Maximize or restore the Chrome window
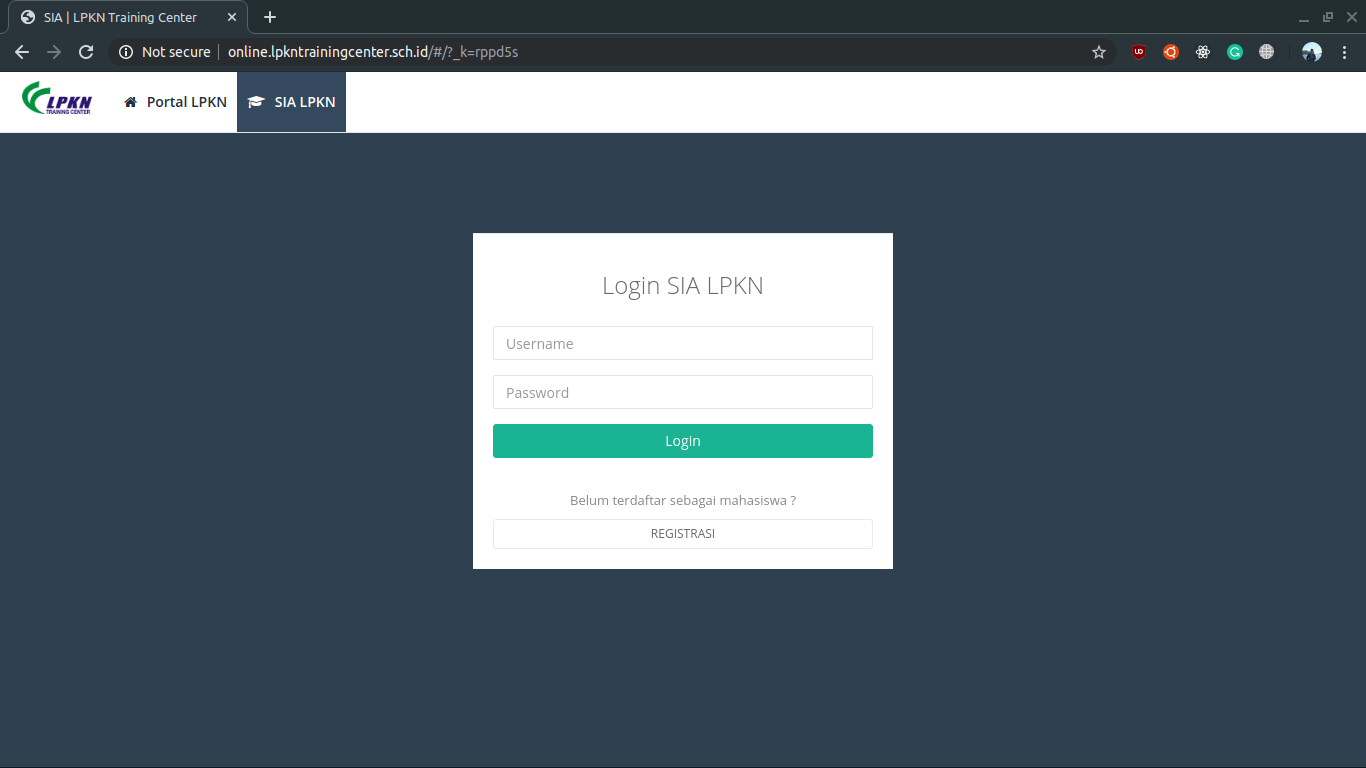Viewport: 1366px width, 768px height. [x=1328, y=17]
